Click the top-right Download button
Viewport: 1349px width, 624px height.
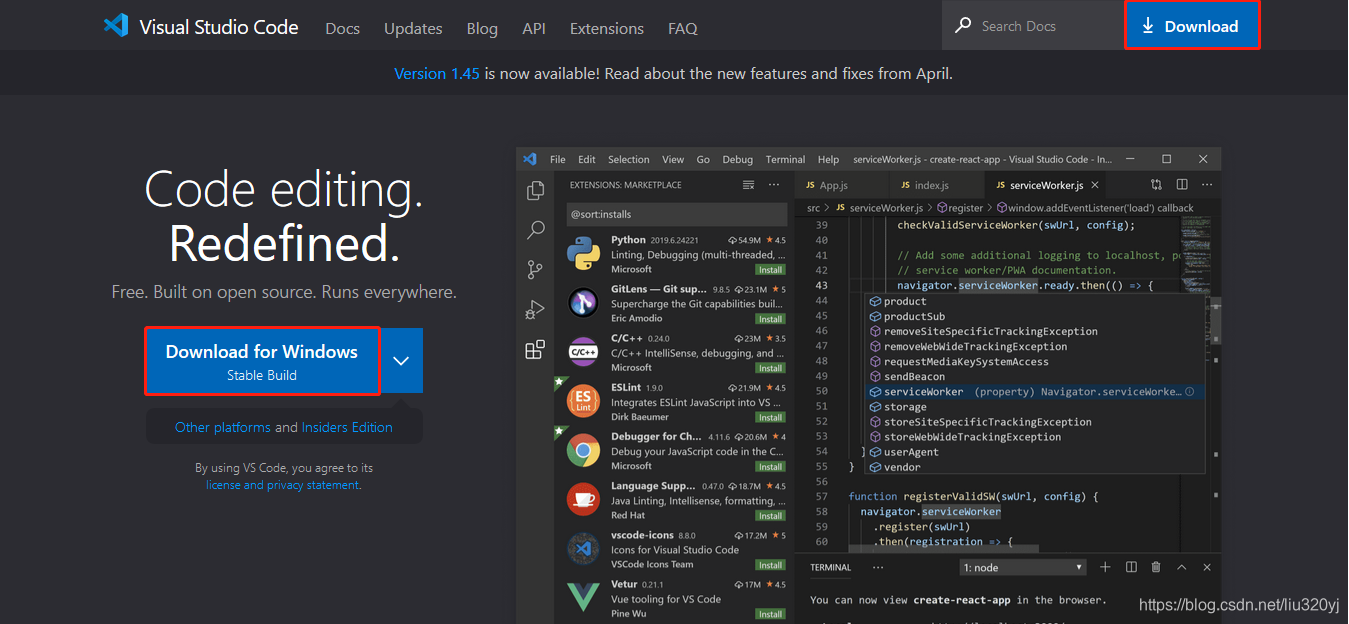(1192, 26)
